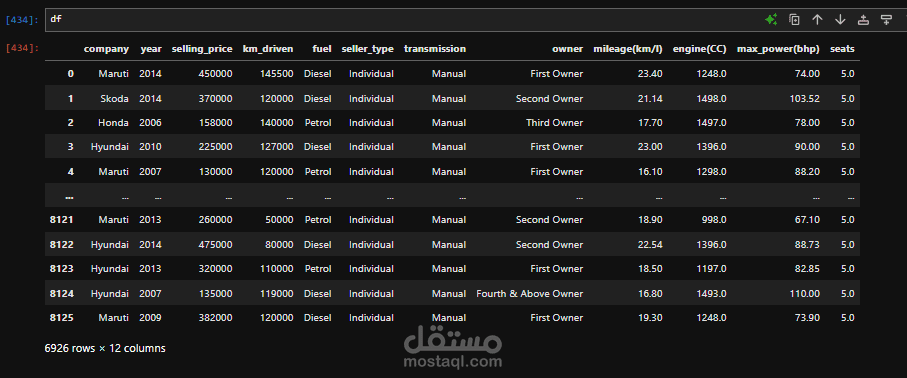This screenshot has height=378, width=907.
Task: Click mileage value 22.54
Action: [650, 245]
